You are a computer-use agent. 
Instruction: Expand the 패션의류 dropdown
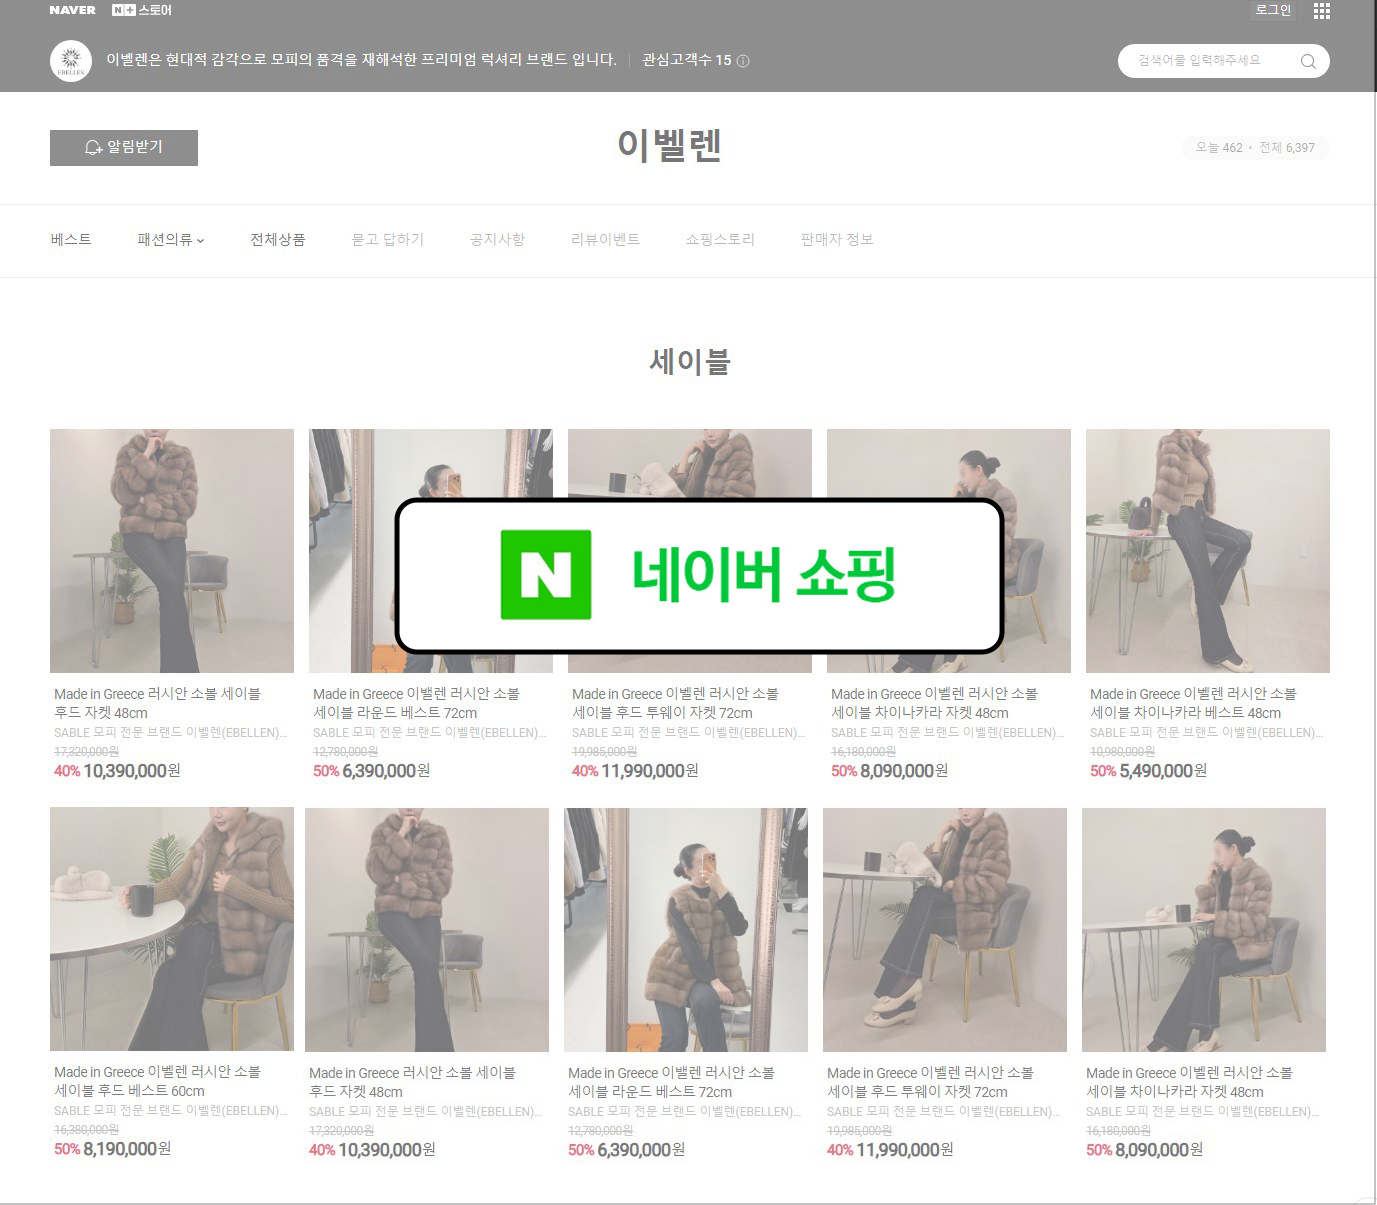coord(169,239)
